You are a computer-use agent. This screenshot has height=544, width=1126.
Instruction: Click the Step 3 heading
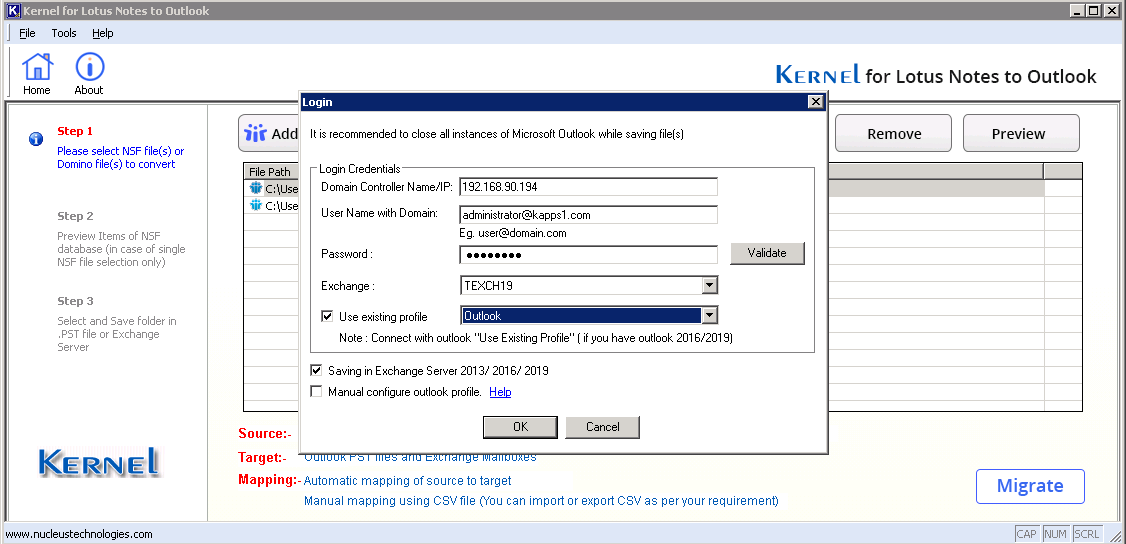pos(75,301)
